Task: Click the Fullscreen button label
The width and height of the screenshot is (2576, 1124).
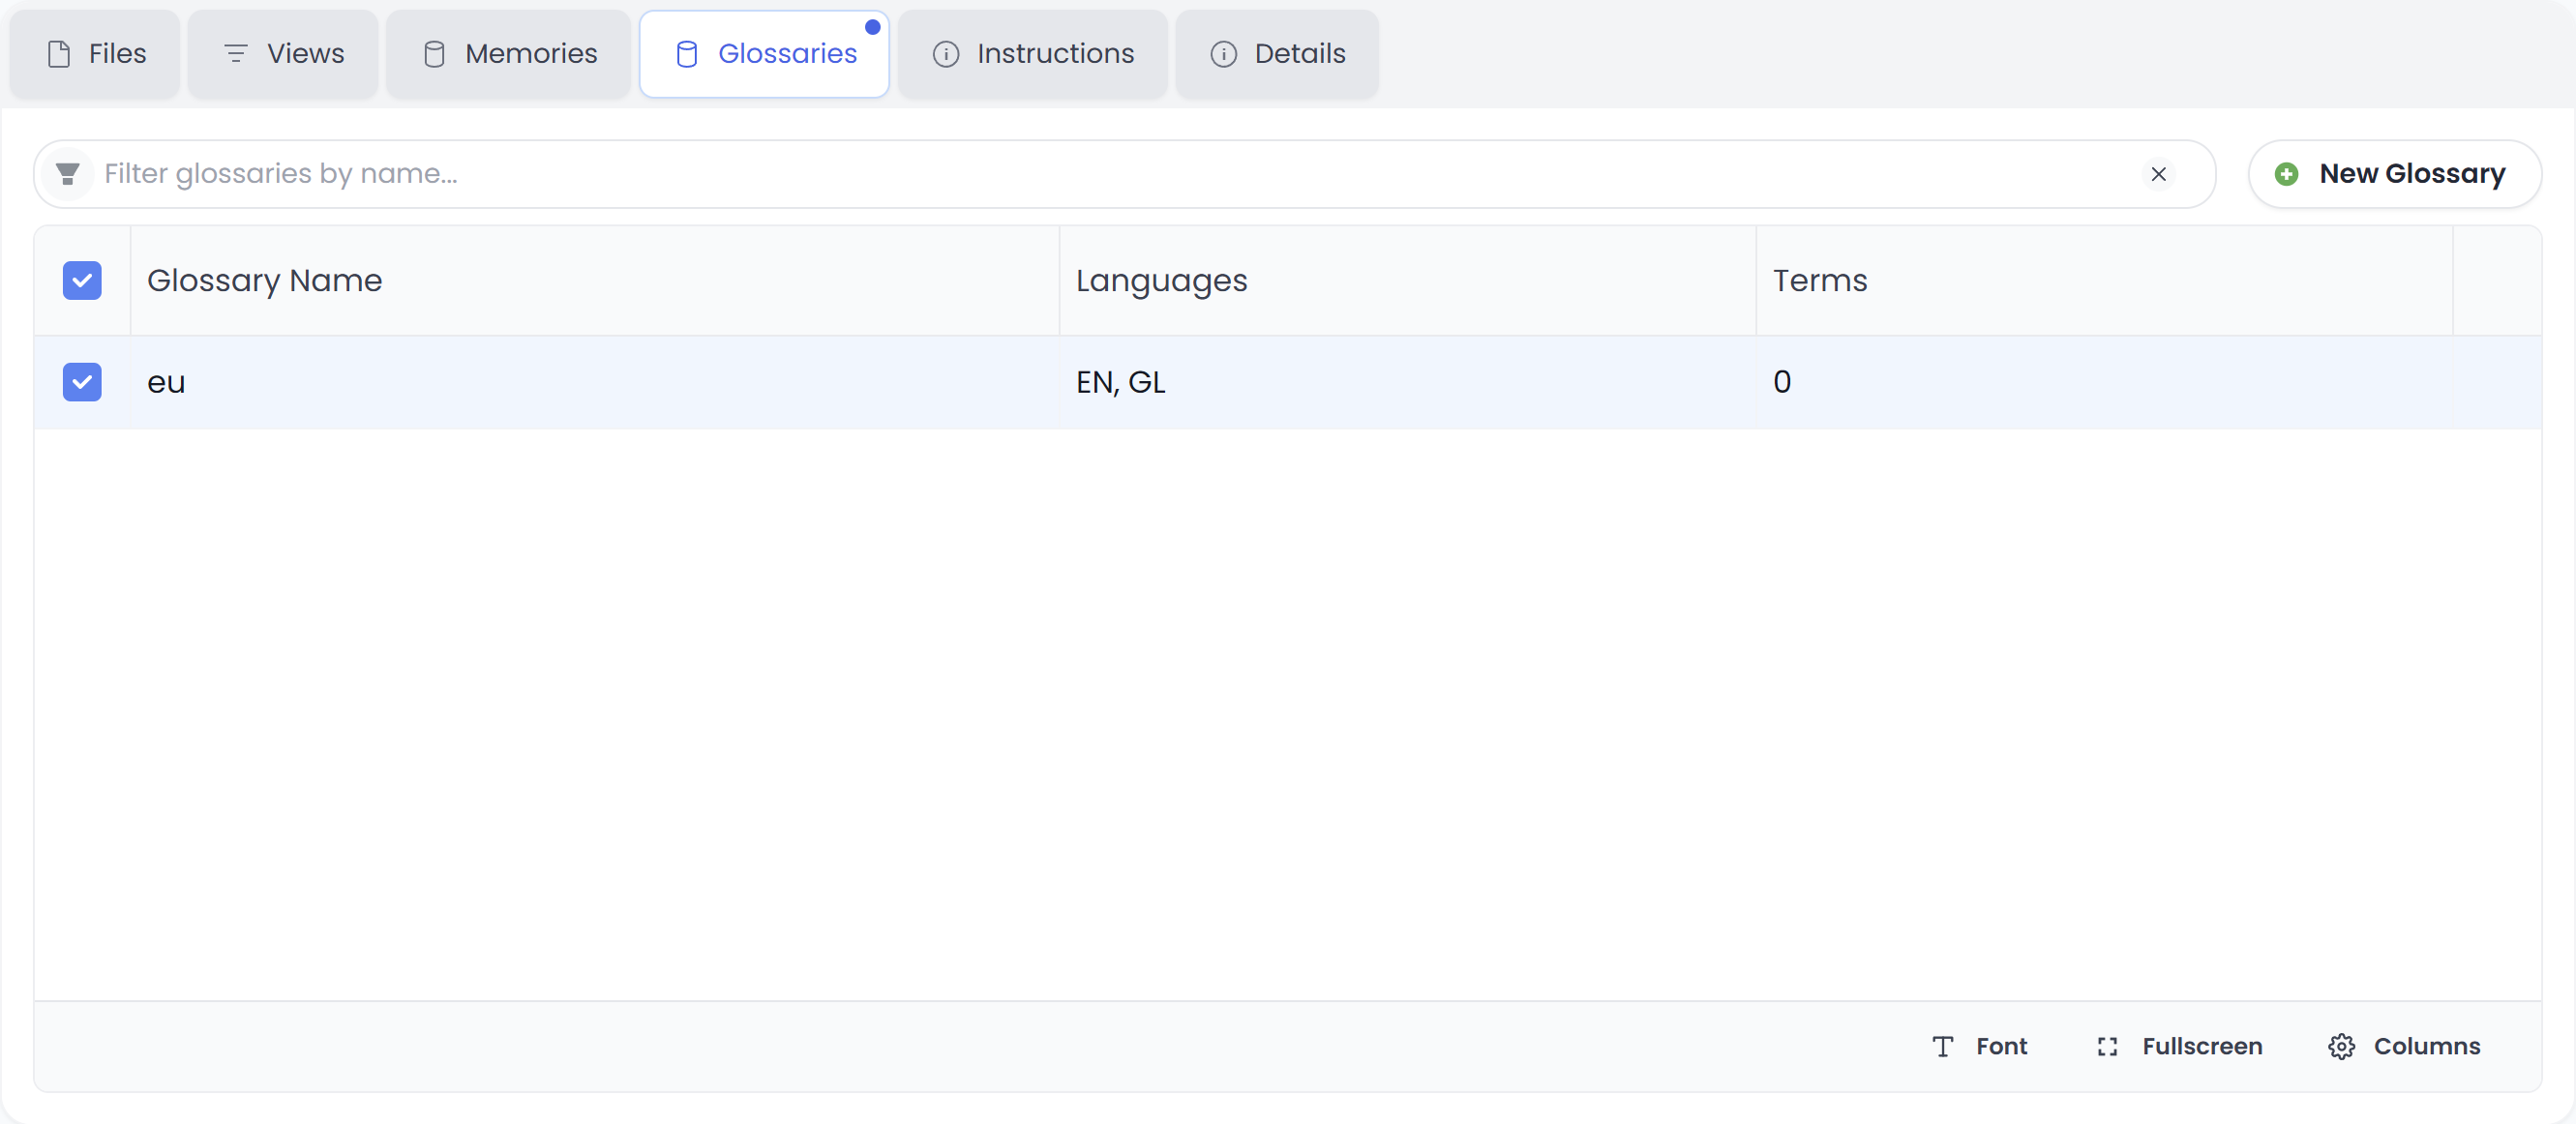Action: [2202, 1046]
